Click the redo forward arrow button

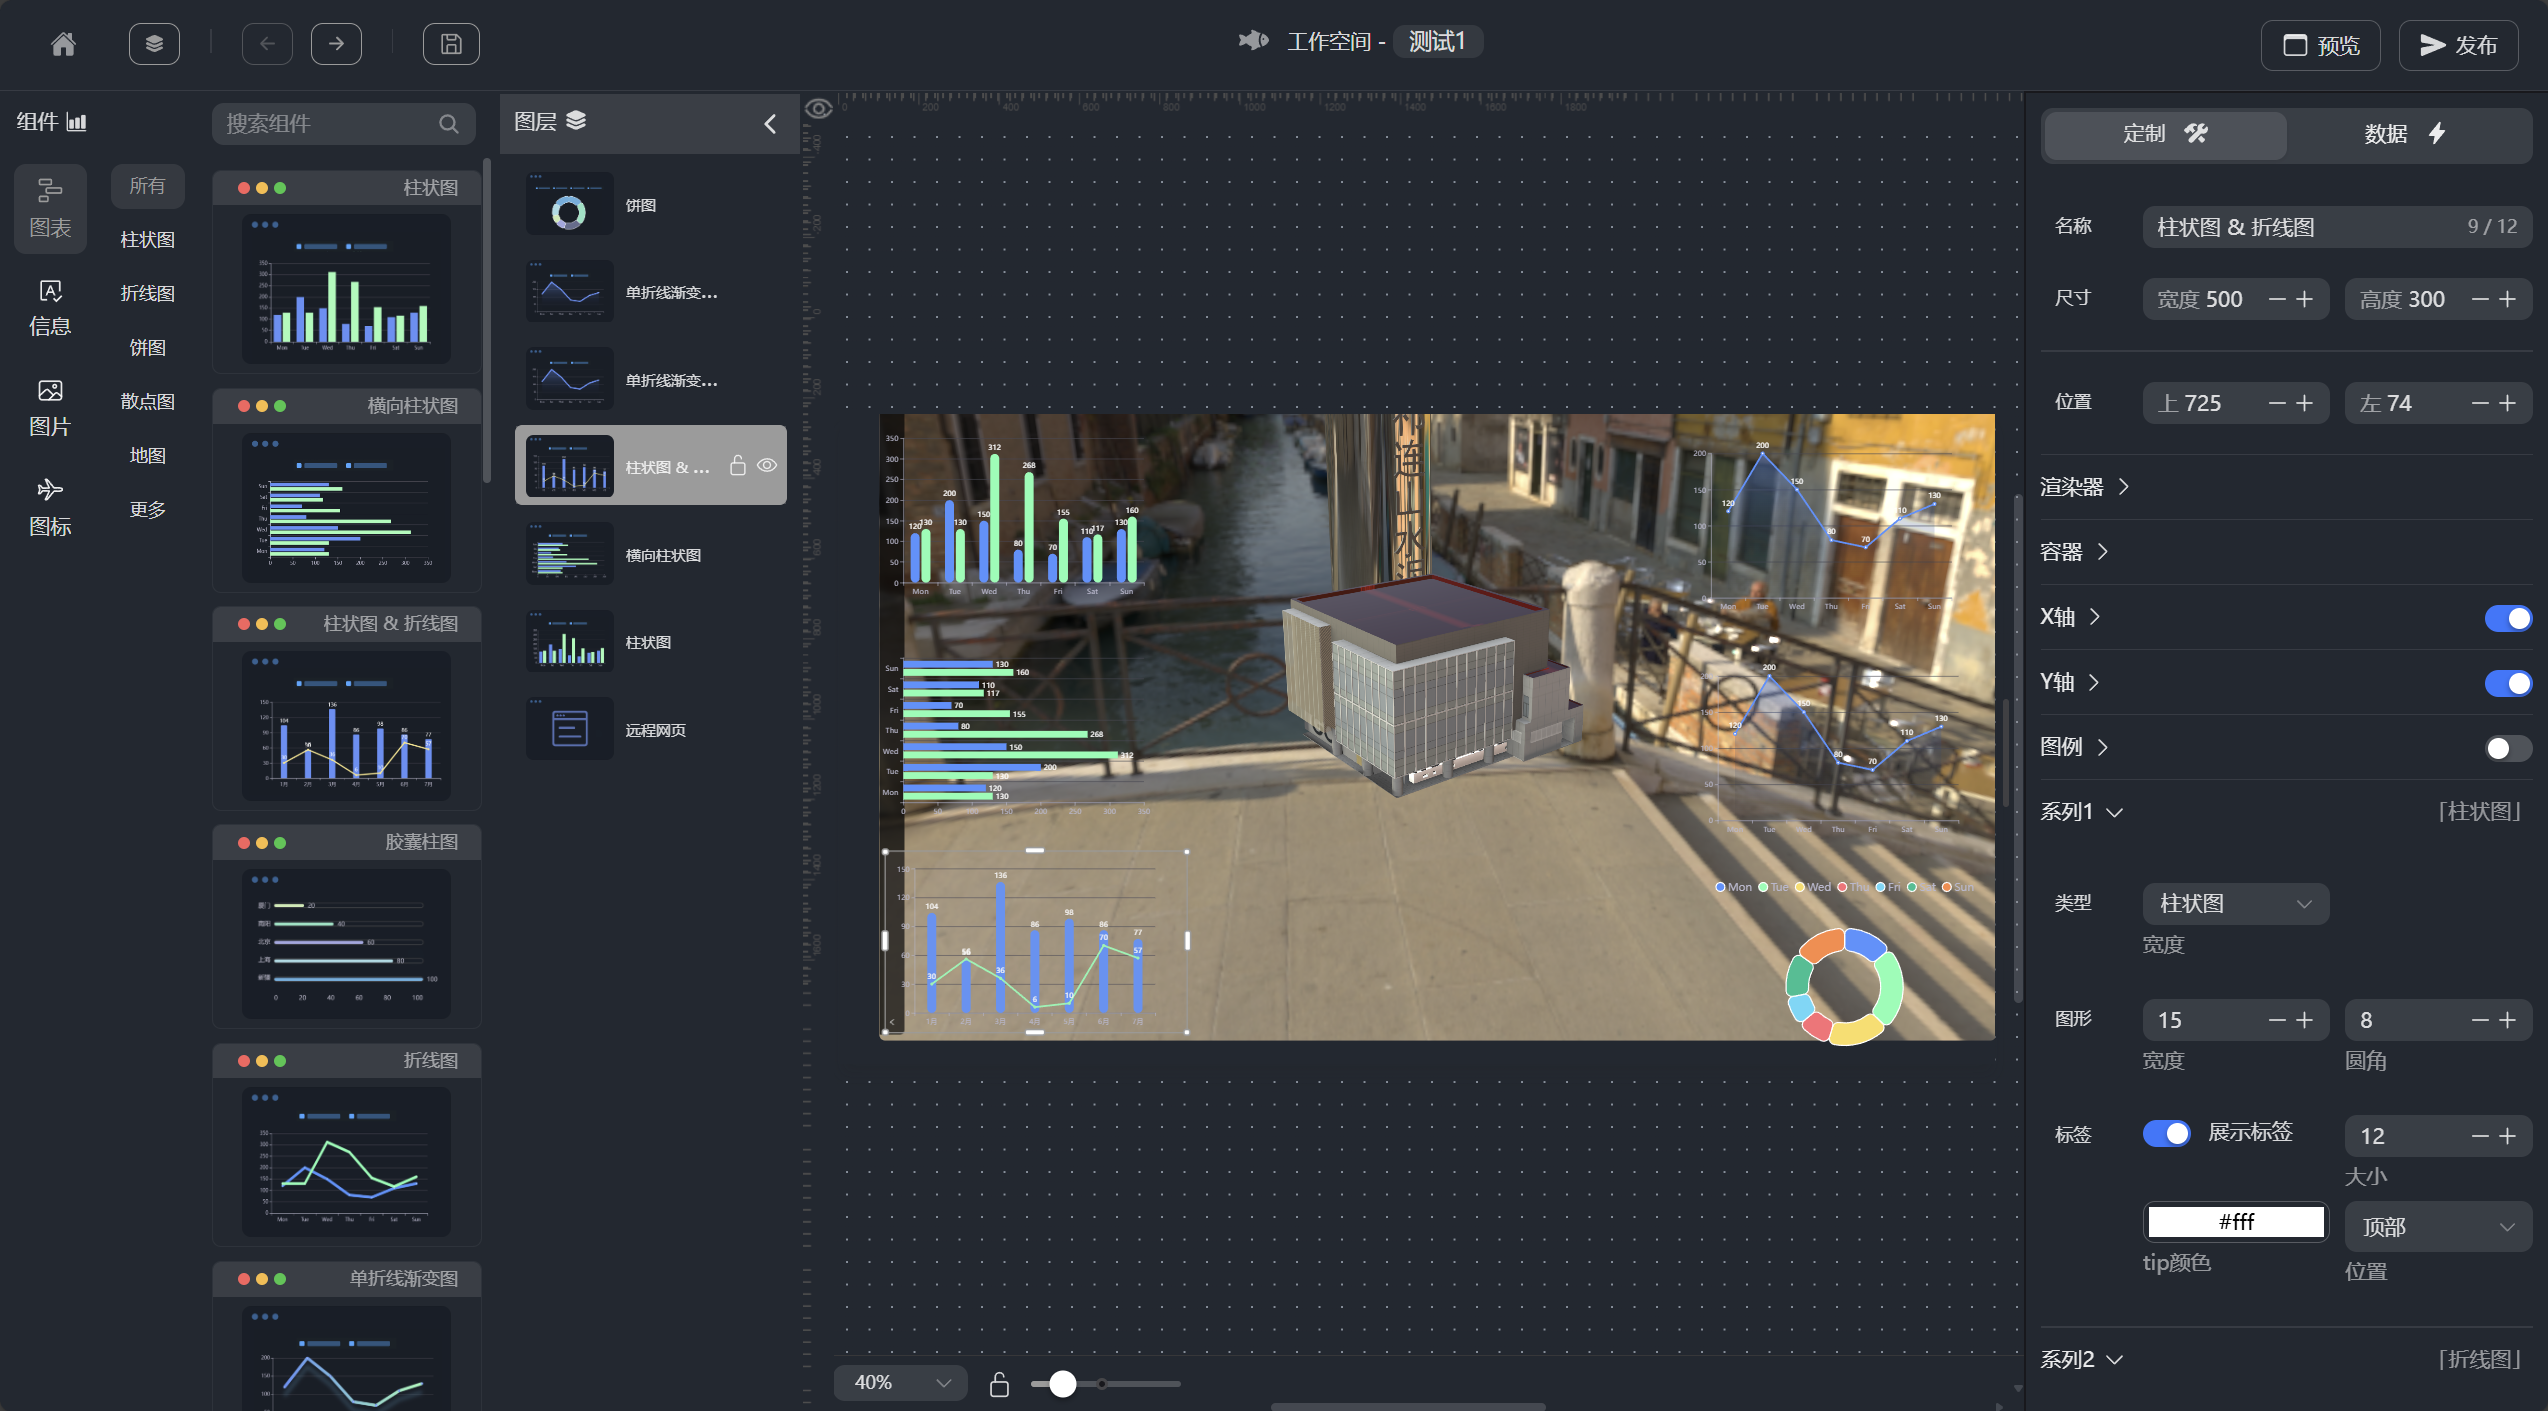336,44
